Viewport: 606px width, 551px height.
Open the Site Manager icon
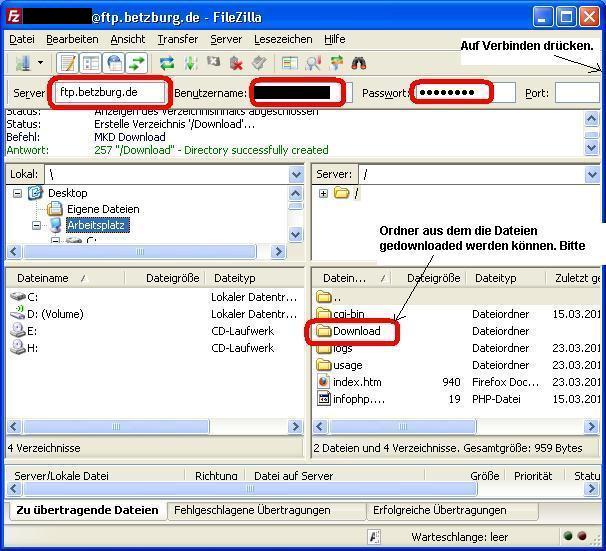pos(23,63)
